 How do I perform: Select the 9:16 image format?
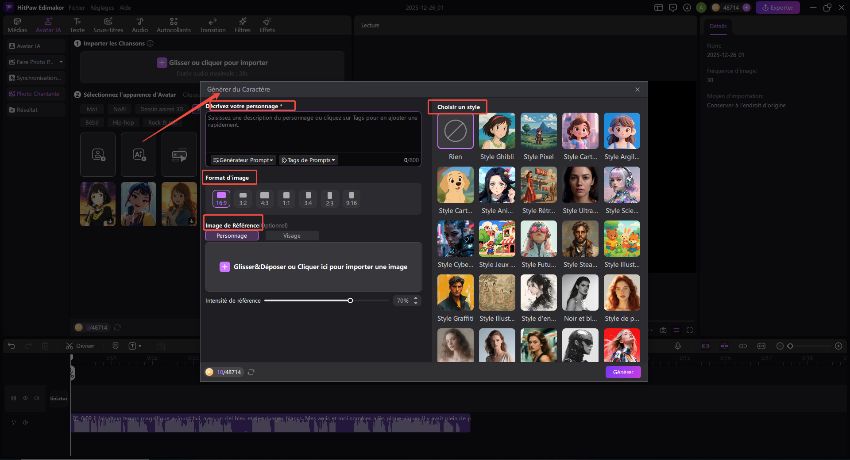[x=351, y=198]
